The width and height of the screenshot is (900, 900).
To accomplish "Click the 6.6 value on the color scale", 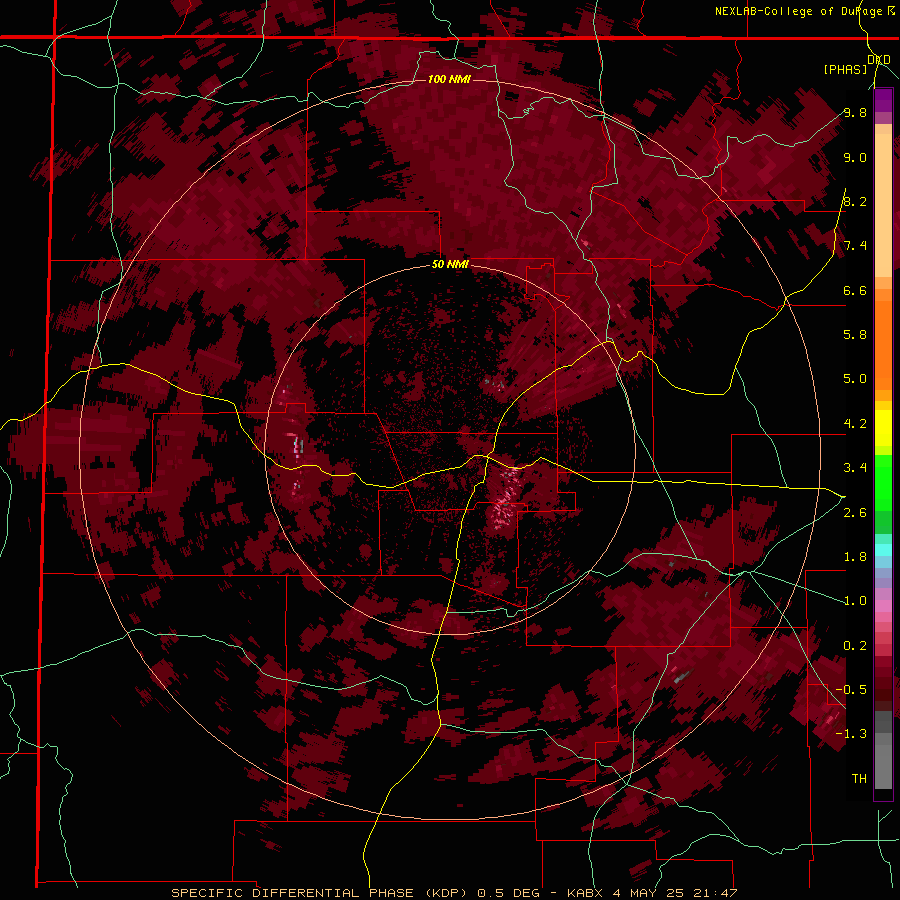I will pos(855,290).
